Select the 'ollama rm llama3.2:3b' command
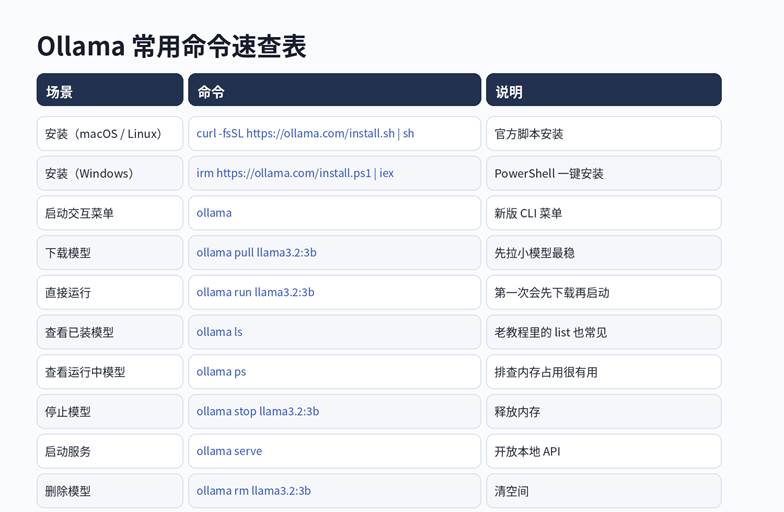Screen dimensions: 784x512 click(253, 491)
